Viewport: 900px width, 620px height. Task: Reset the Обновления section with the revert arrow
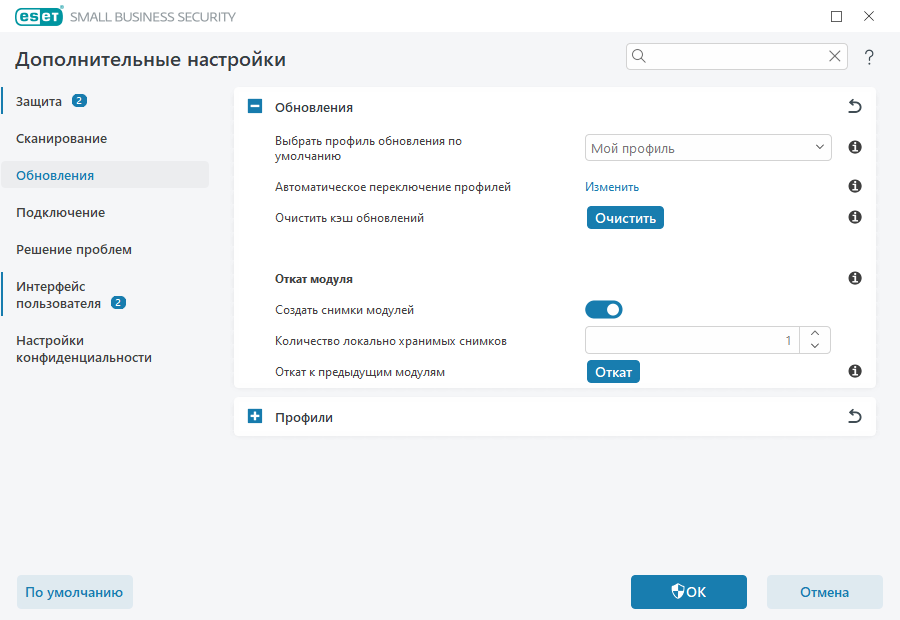[x=855, y=106]
